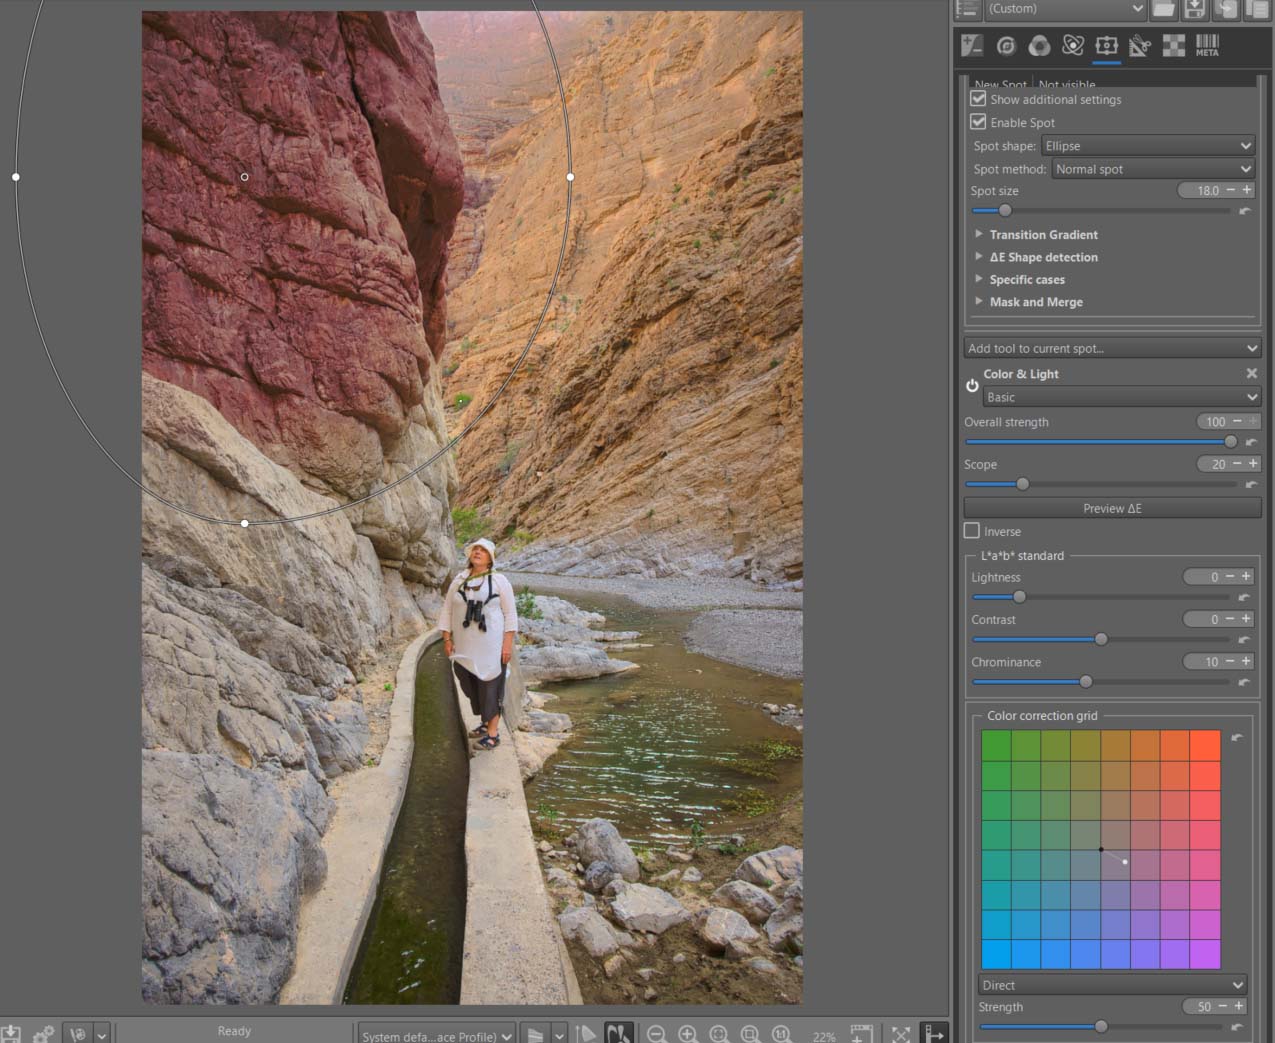Open the Spot shape dropdown
Viewport: 1275px width, 1043px height.
pos(1148,146)
